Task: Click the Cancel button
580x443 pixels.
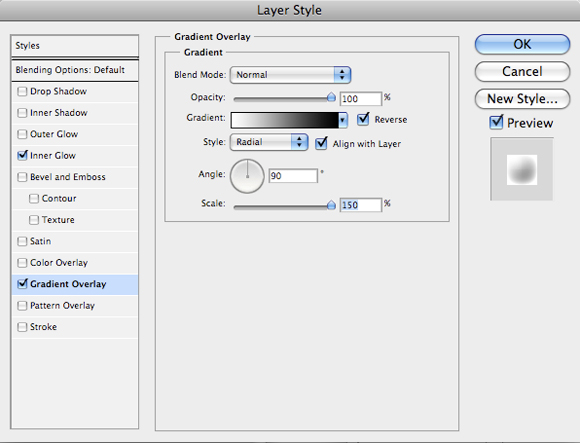Action: pos(522,71)
